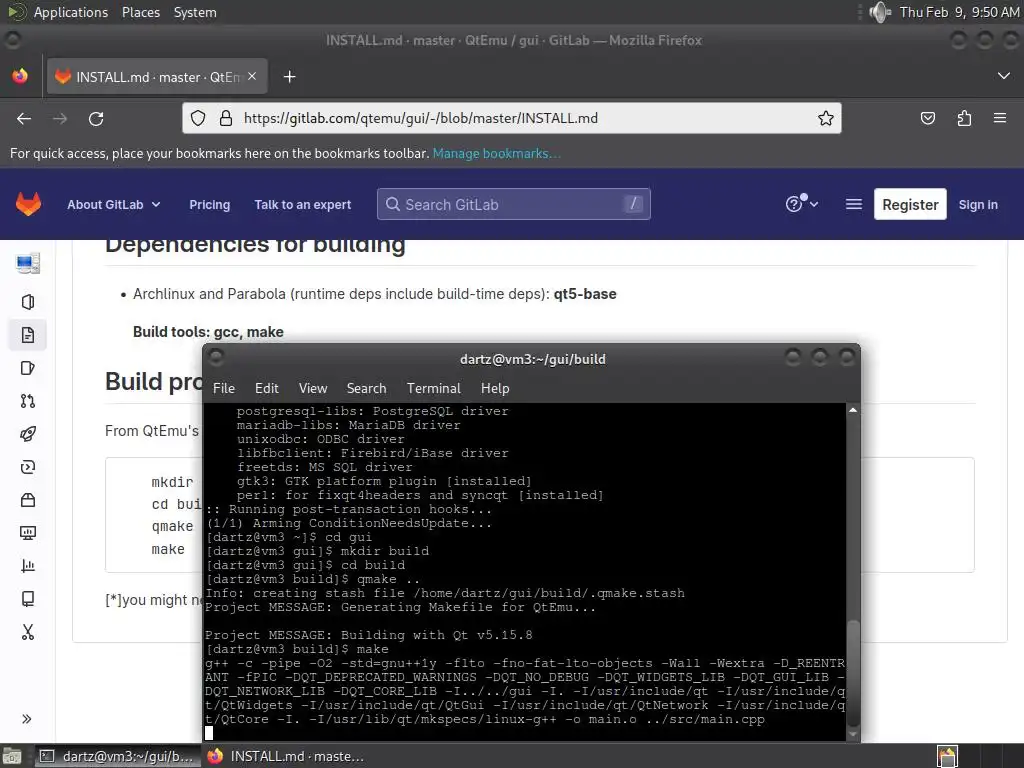Open Places menu in top panel
The height and width of the screenshot is (768, 1024).
[x=140, y=12]
